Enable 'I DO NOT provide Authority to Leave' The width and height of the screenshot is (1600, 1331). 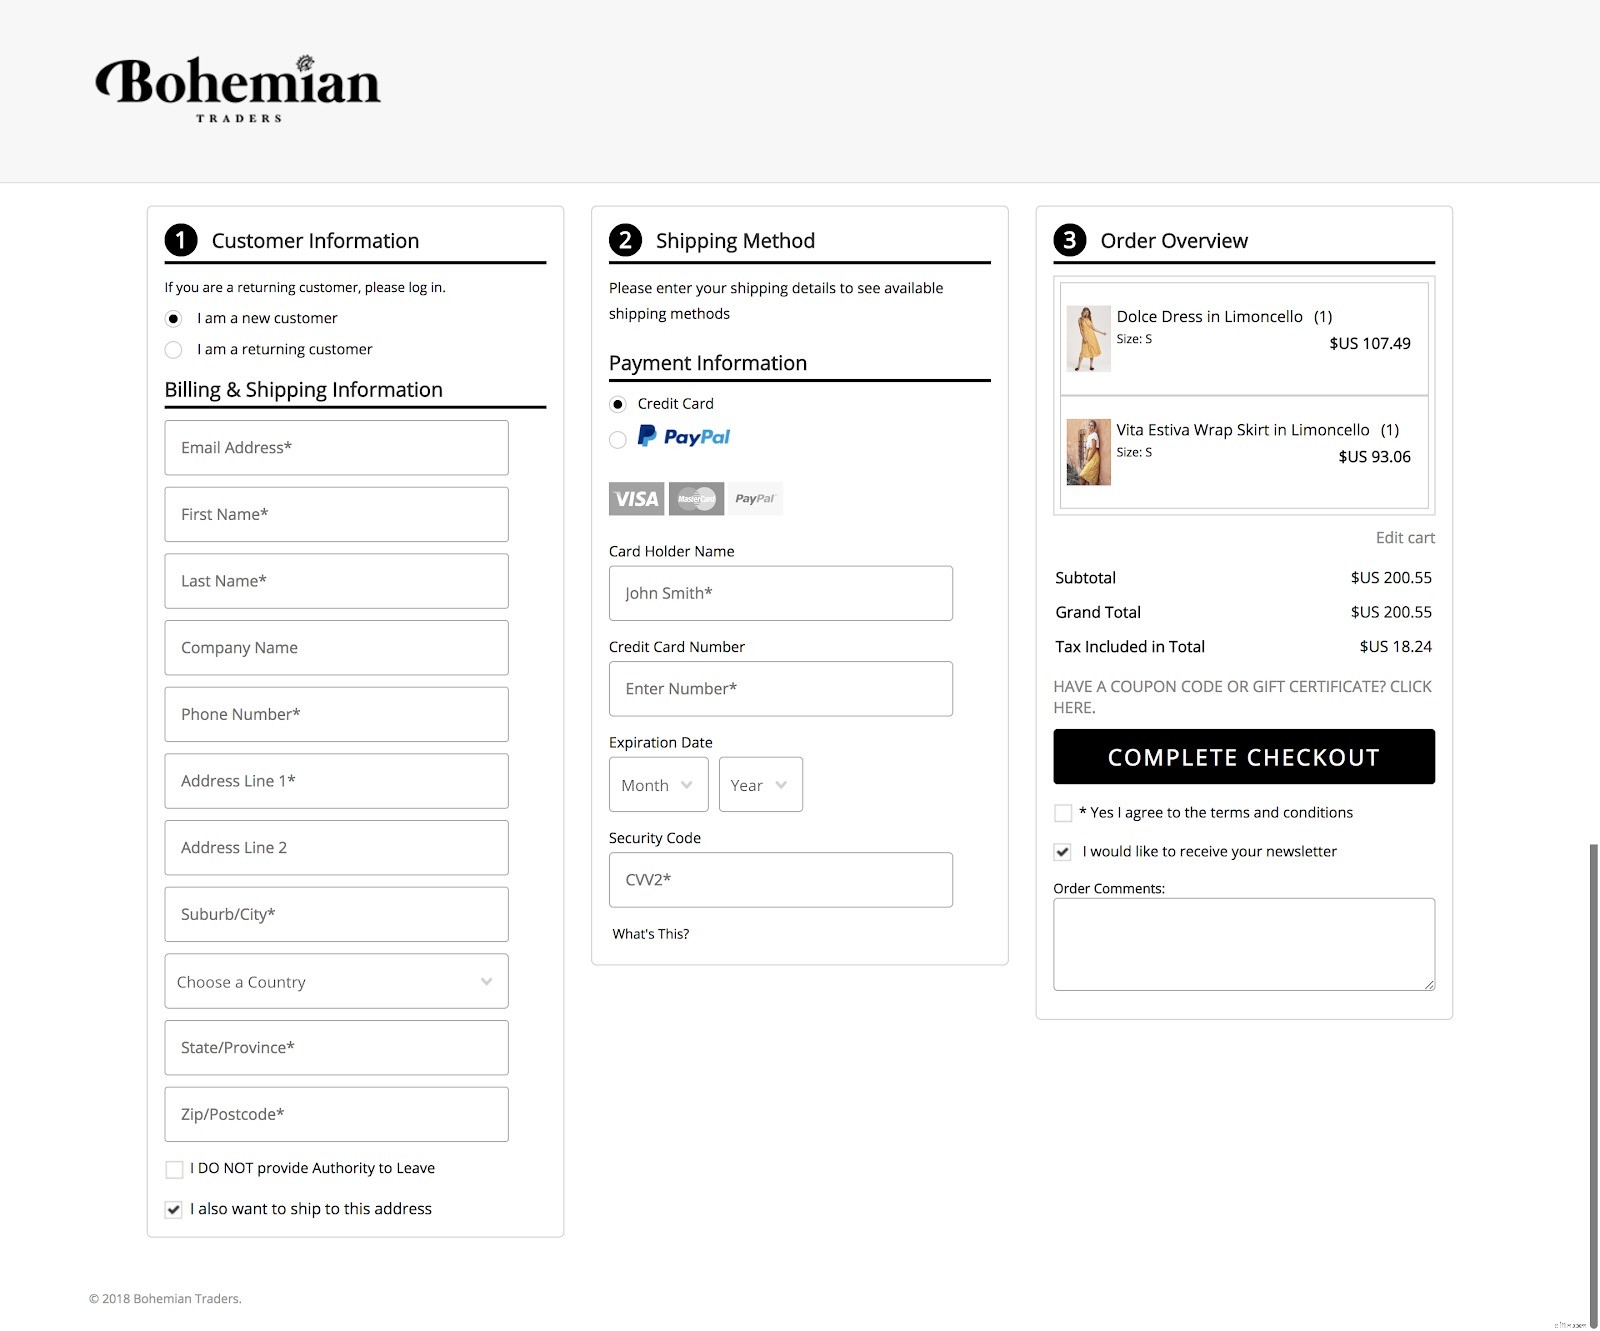pos(174,1168)
